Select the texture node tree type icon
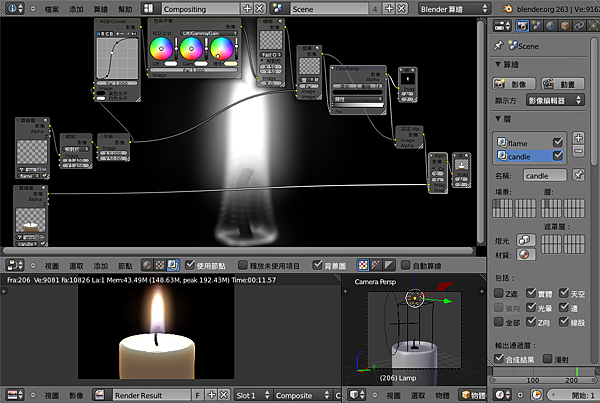 pos(160,265)
